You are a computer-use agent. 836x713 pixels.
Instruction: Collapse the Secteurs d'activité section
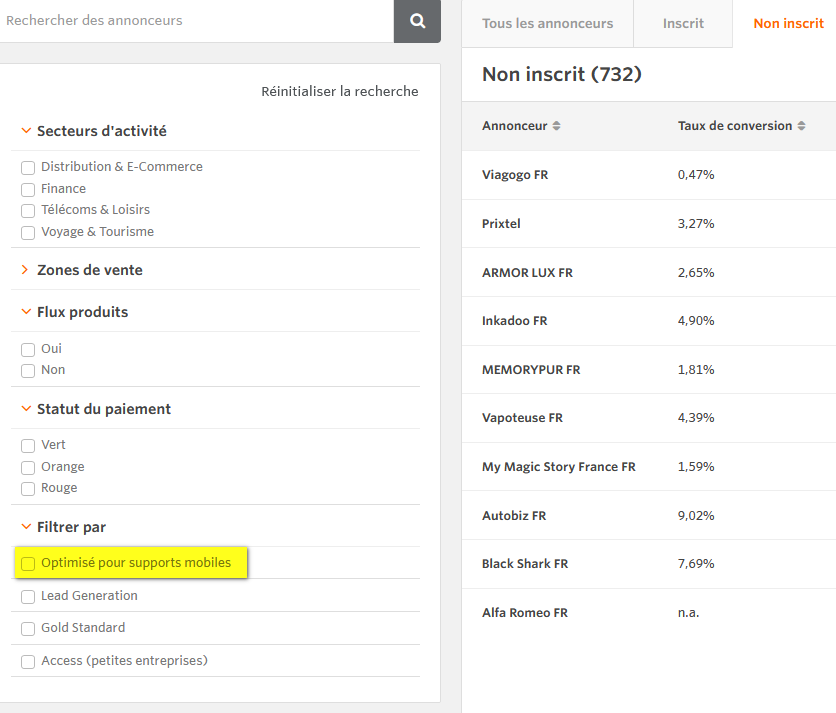pos(26,131)
